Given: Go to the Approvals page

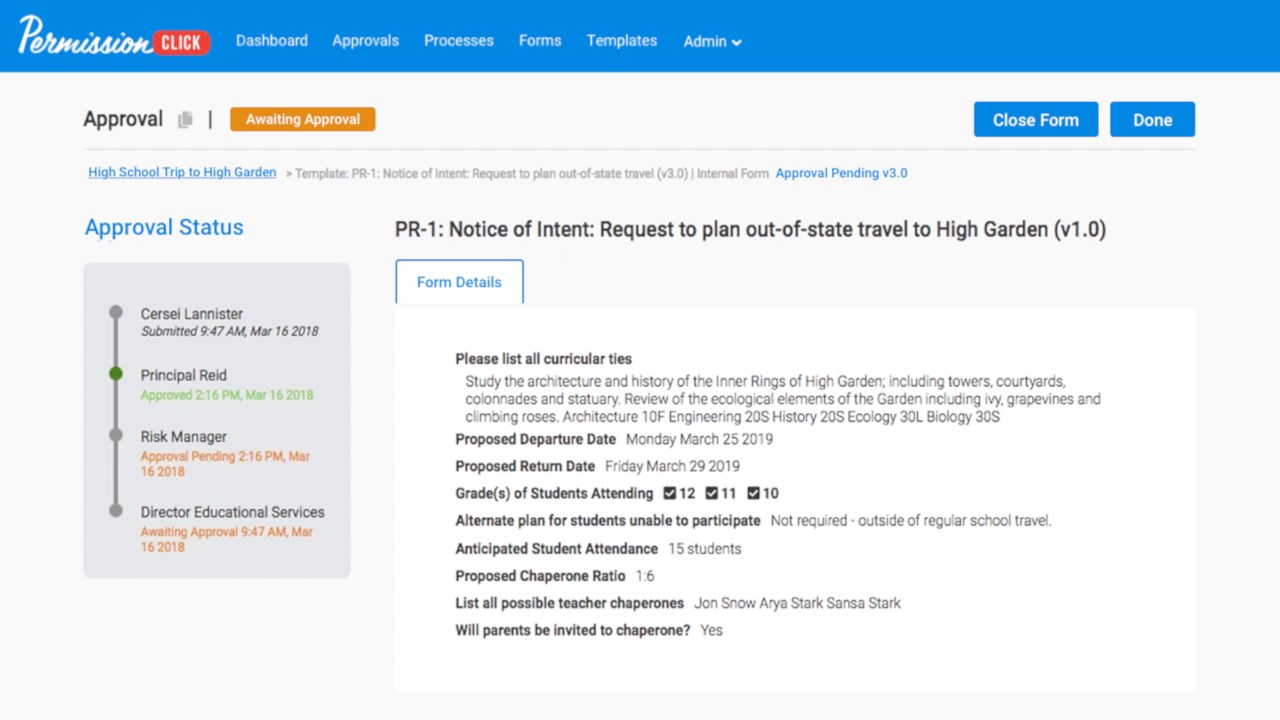Looking at the screenshot, I should click(365, 41).
